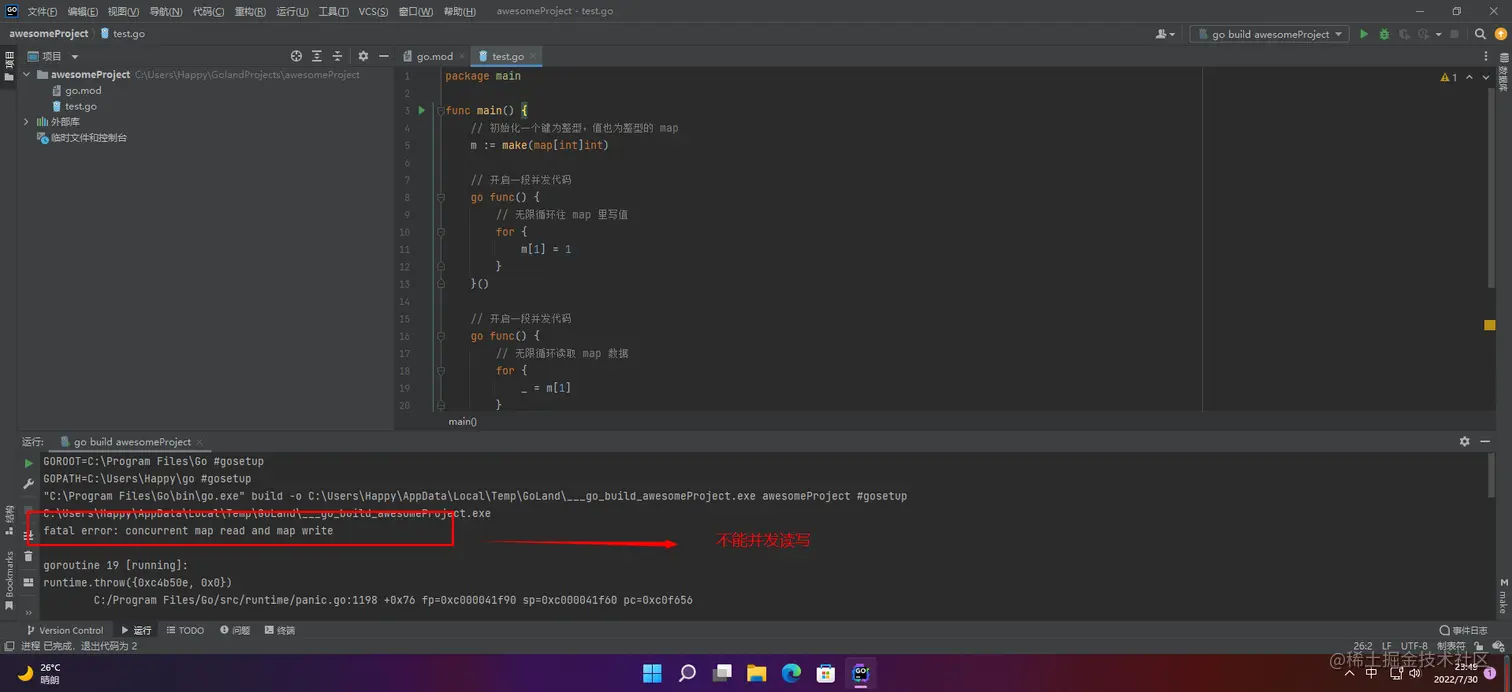Close the go build awesomeProject run tab
The width and height of the screenshot is (1512, 692).
coord(200,442)
